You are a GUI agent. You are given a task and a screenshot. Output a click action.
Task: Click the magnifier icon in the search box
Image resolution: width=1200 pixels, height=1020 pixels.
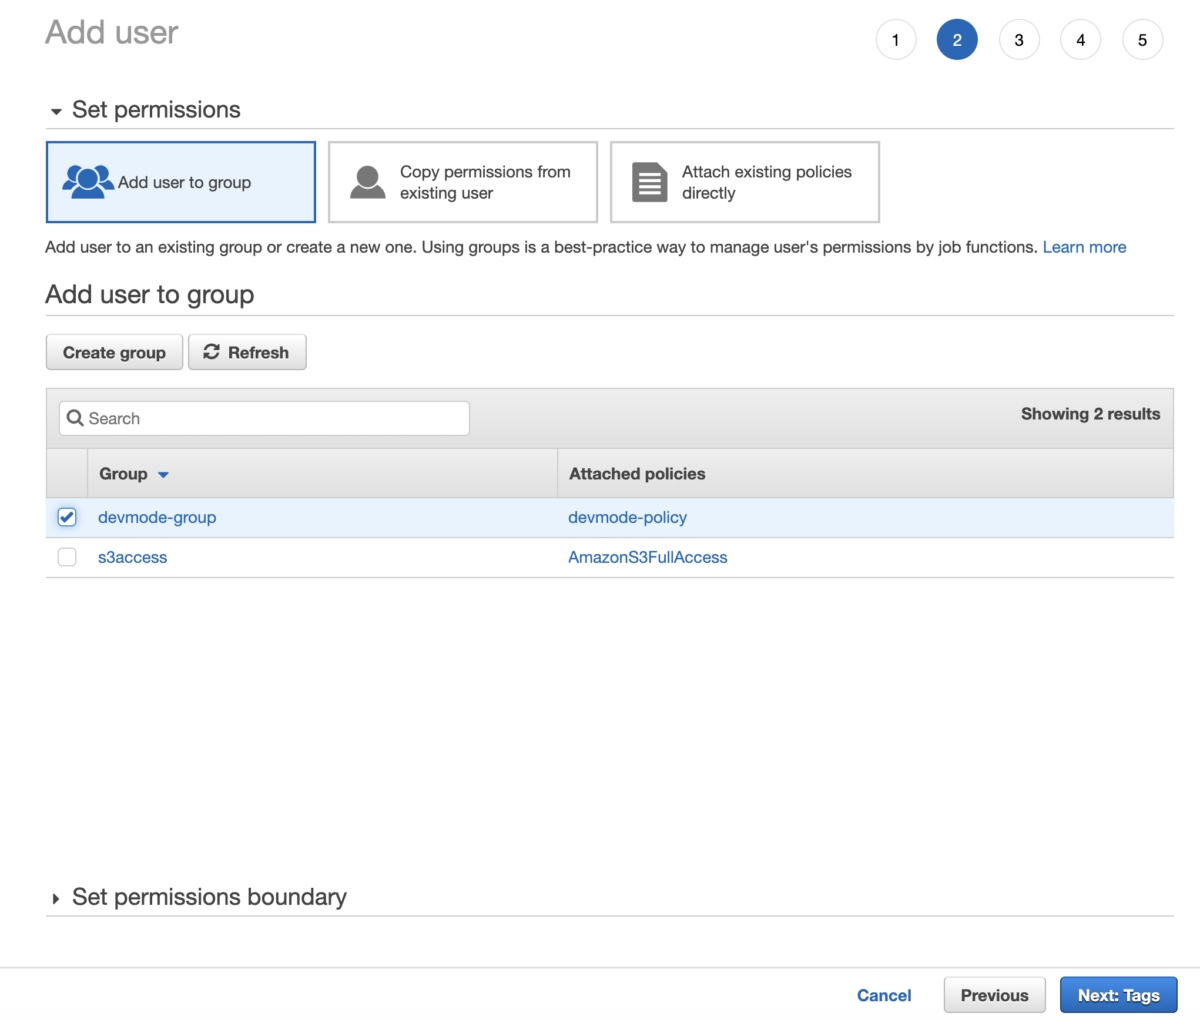75,418
